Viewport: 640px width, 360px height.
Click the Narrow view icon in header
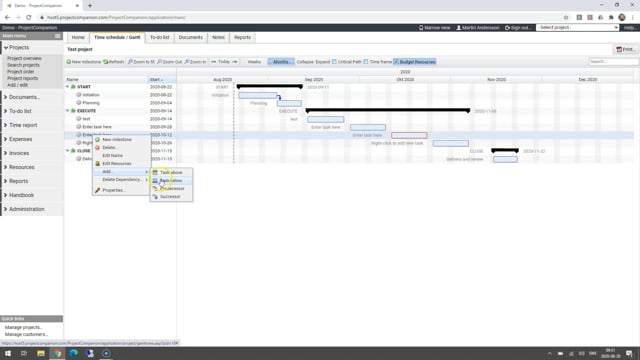421,28
